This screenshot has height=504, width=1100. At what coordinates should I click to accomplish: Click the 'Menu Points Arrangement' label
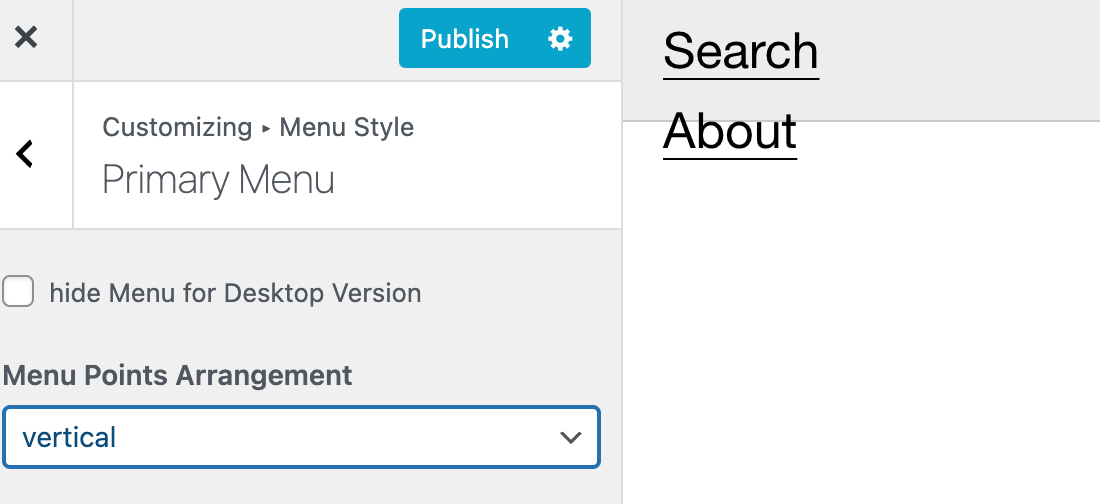178,375
